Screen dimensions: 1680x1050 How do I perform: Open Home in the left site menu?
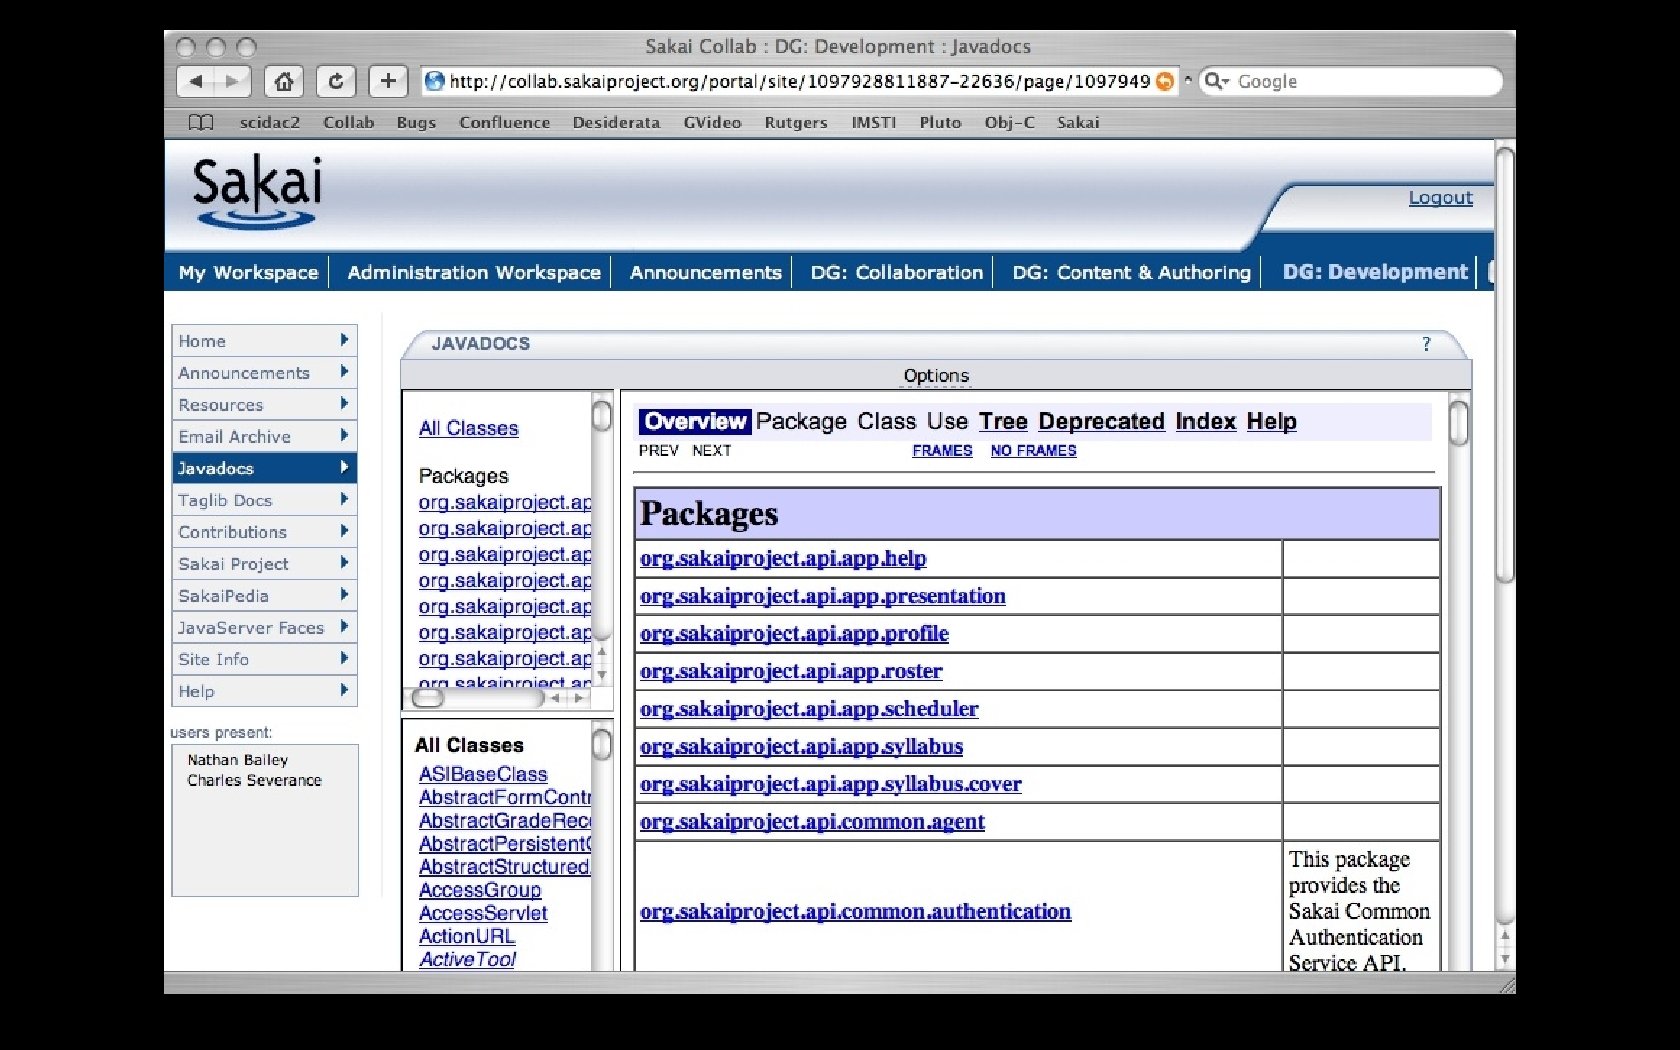coord(264,341)
